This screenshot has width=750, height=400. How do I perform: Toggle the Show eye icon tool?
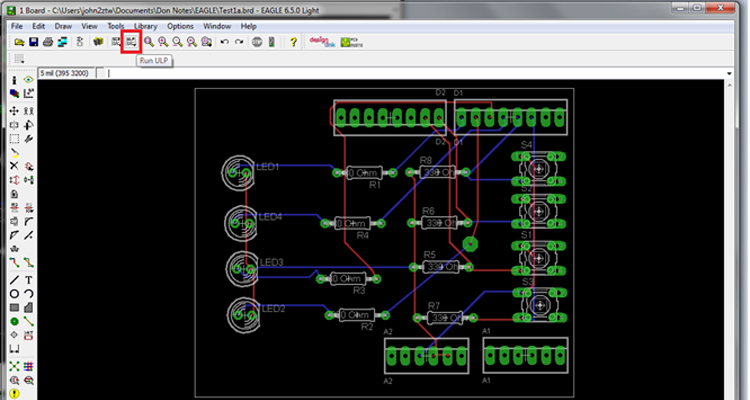pos(29,79)
